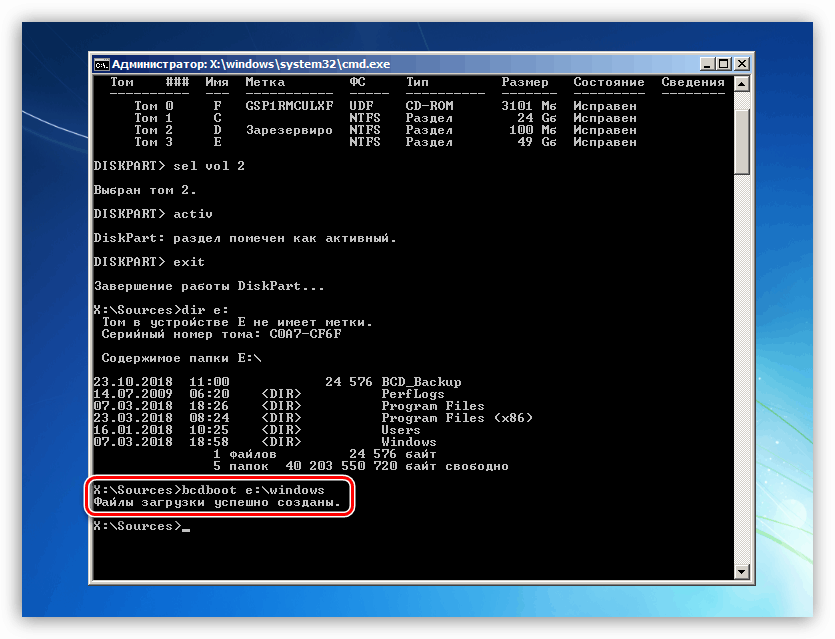Click the 'Program Files (x86)' entry
The image size is (835, 639).
(x=457, y=418)
